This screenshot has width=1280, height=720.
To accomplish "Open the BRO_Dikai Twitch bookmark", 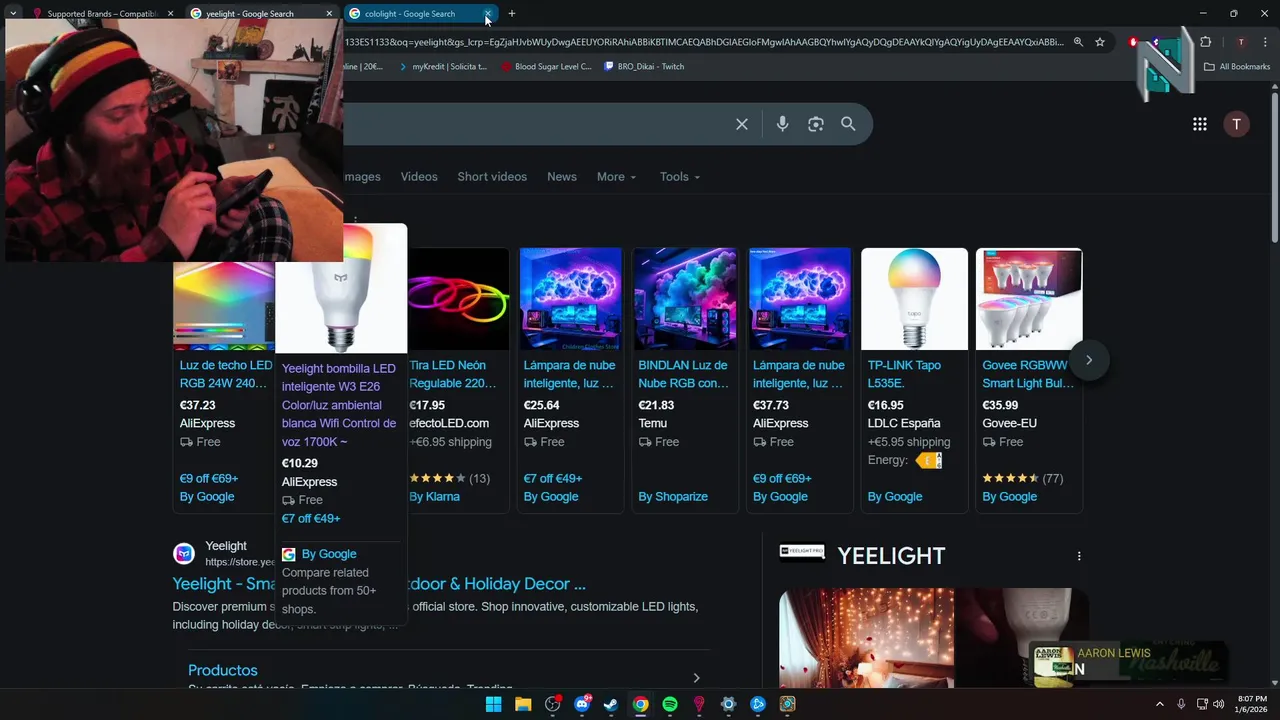I will pyautogui.click(x=644, y=67).
